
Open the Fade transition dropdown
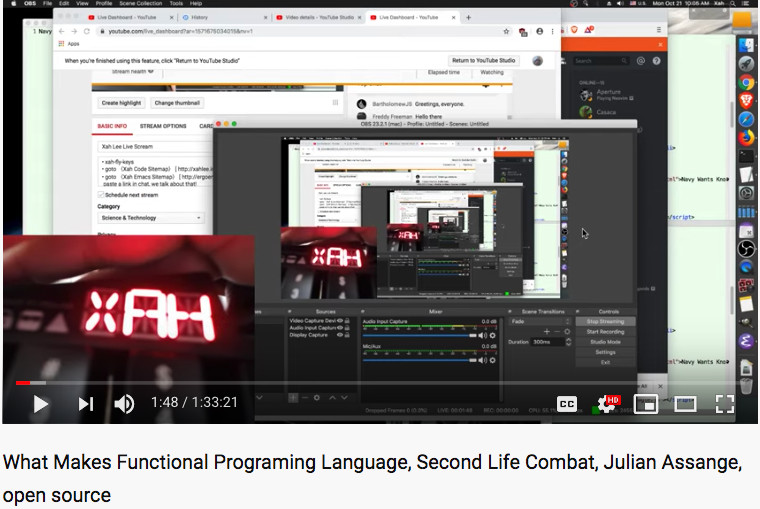point(539,321)
